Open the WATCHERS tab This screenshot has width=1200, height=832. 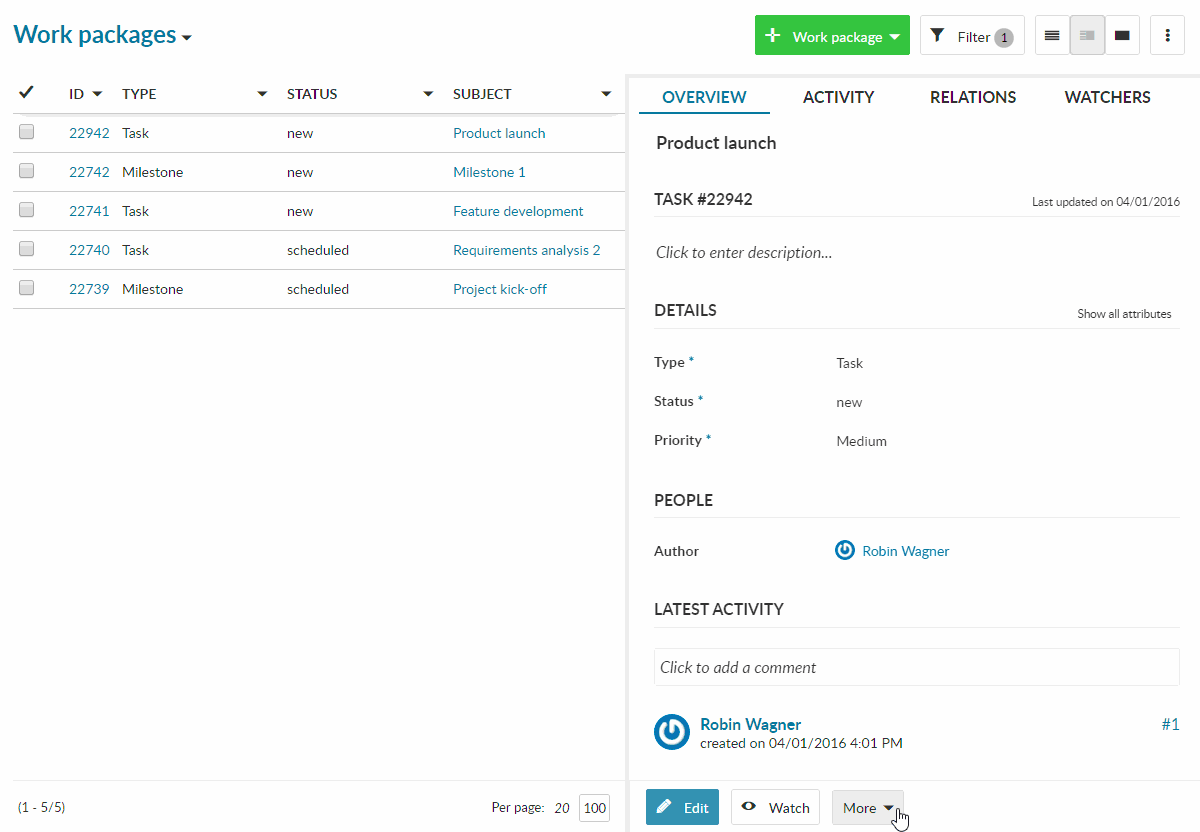point(1107,97)
